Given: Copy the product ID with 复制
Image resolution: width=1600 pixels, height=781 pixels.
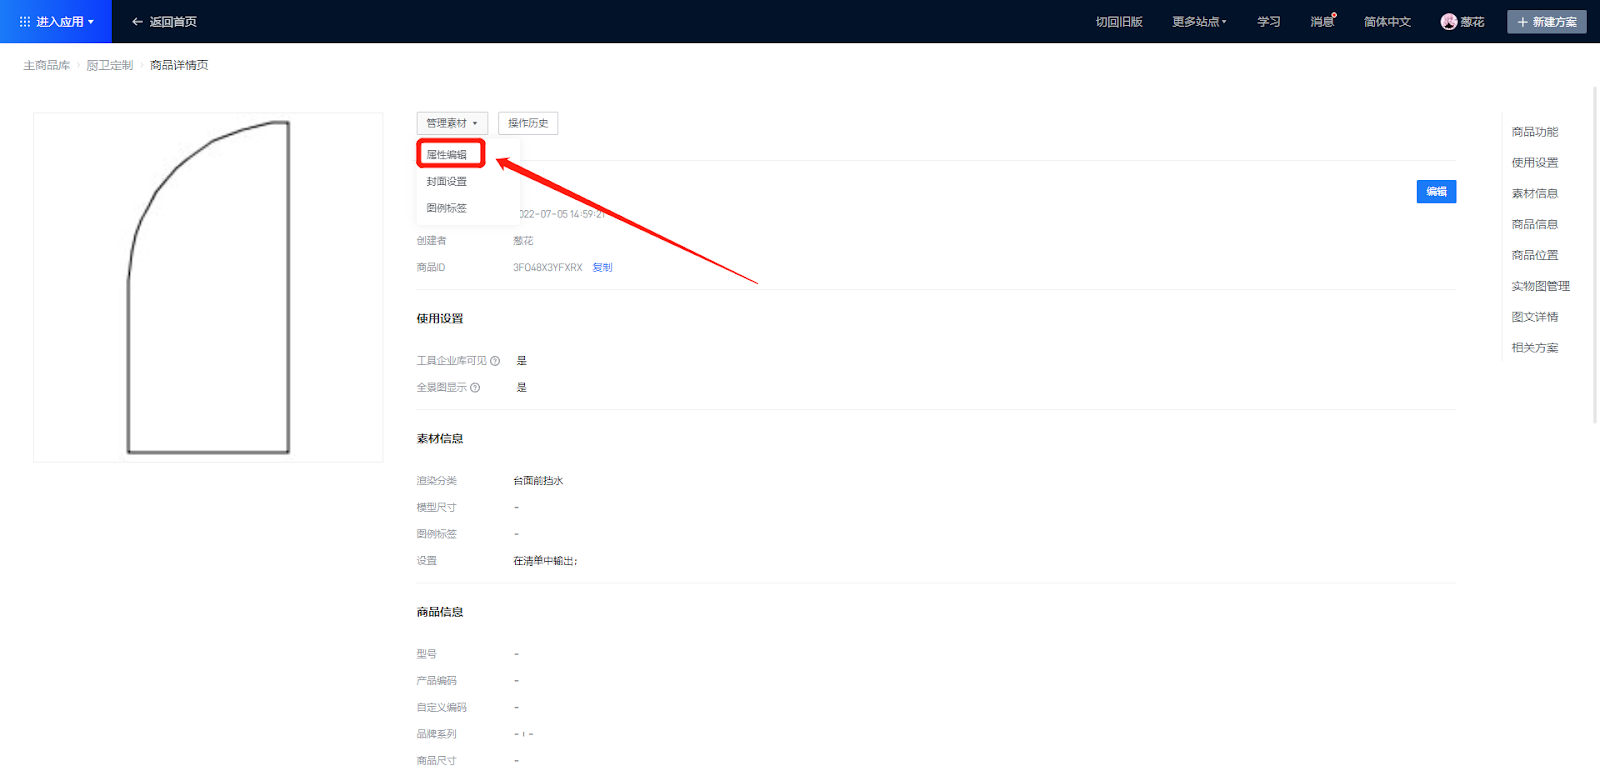Looking at the screenshot, I should [x=602, y=267].
